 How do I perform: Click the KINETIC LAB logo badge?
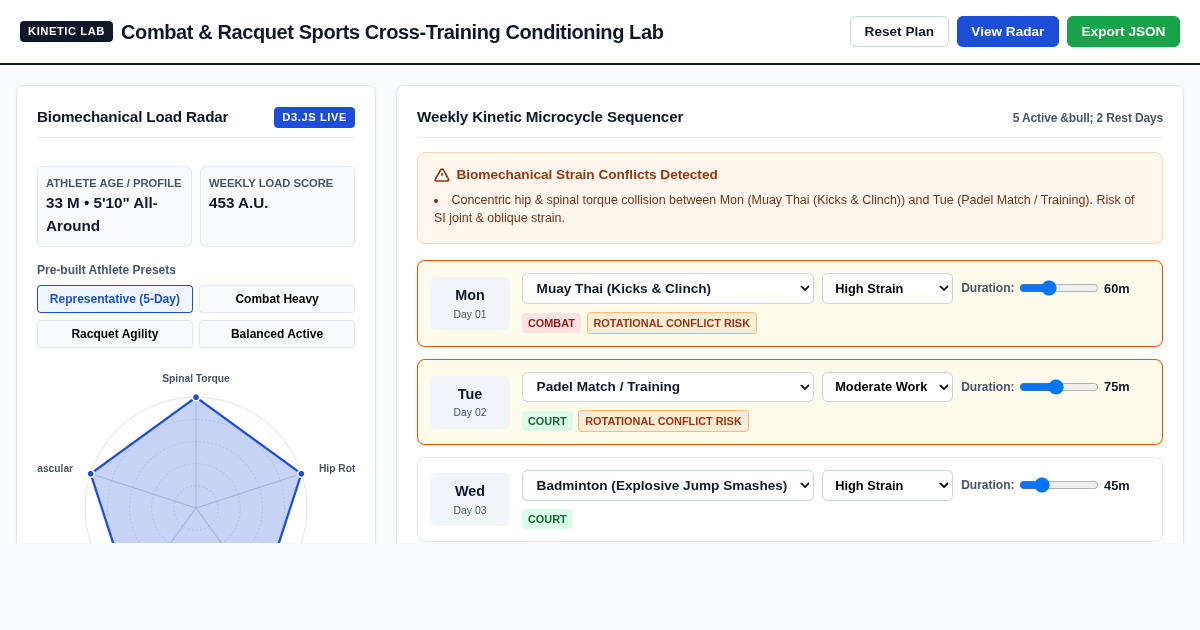(66, 31)
